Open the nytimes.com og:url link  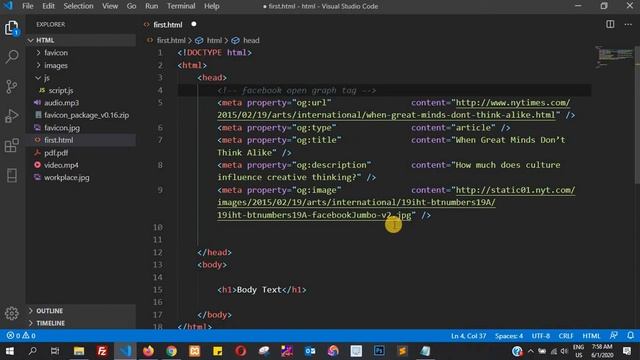click(x=513, y=103)
